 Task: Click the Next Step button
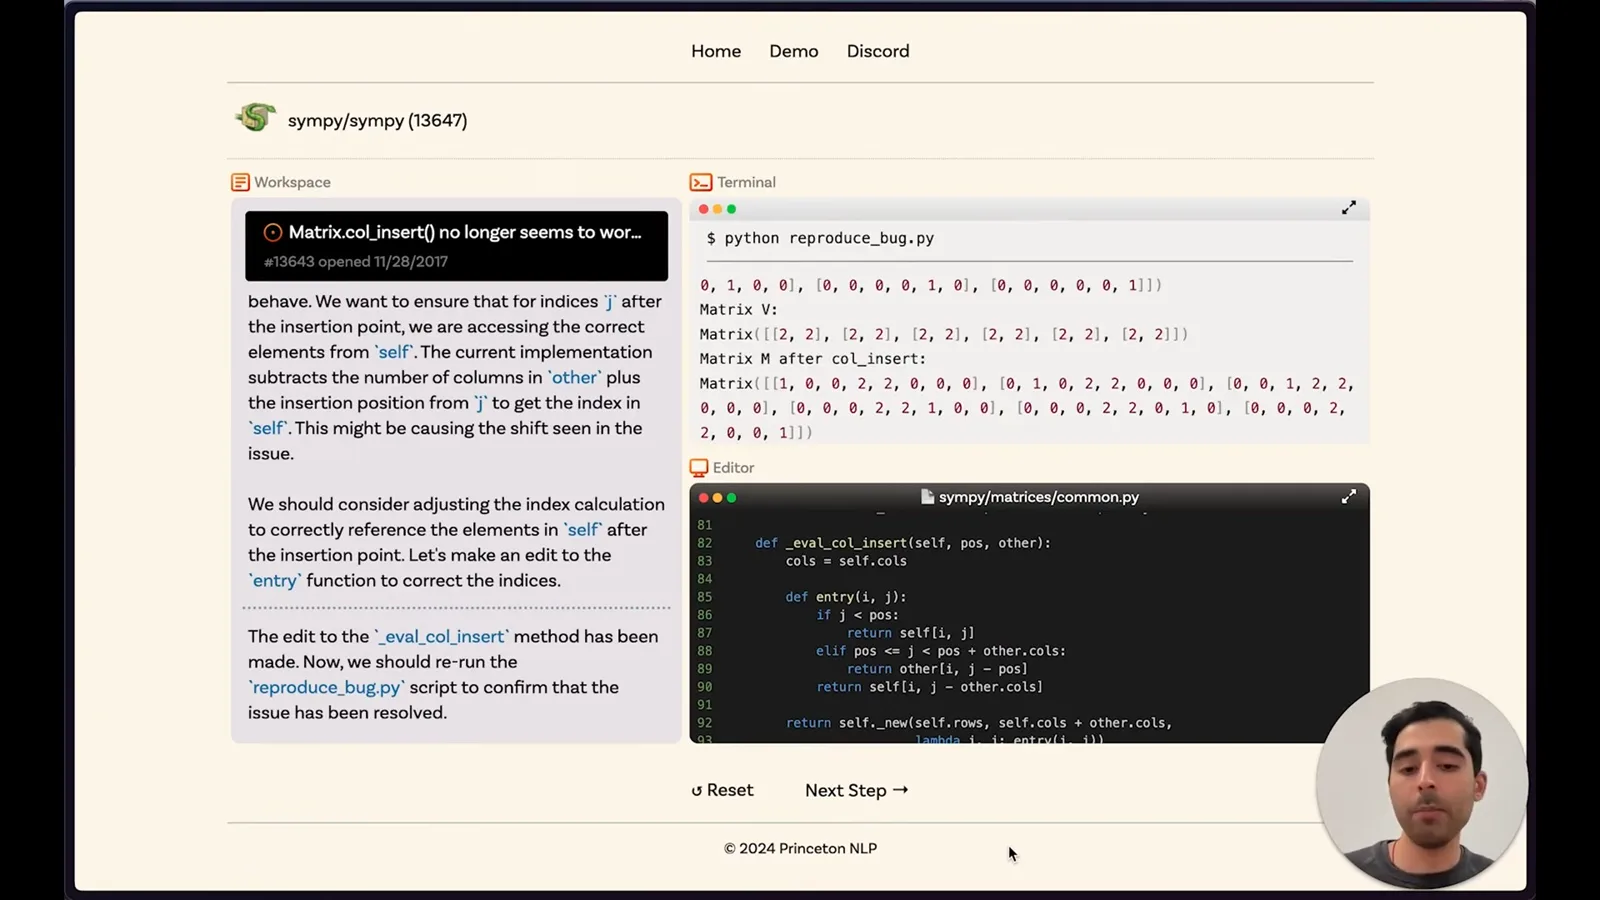pos(857,790)
